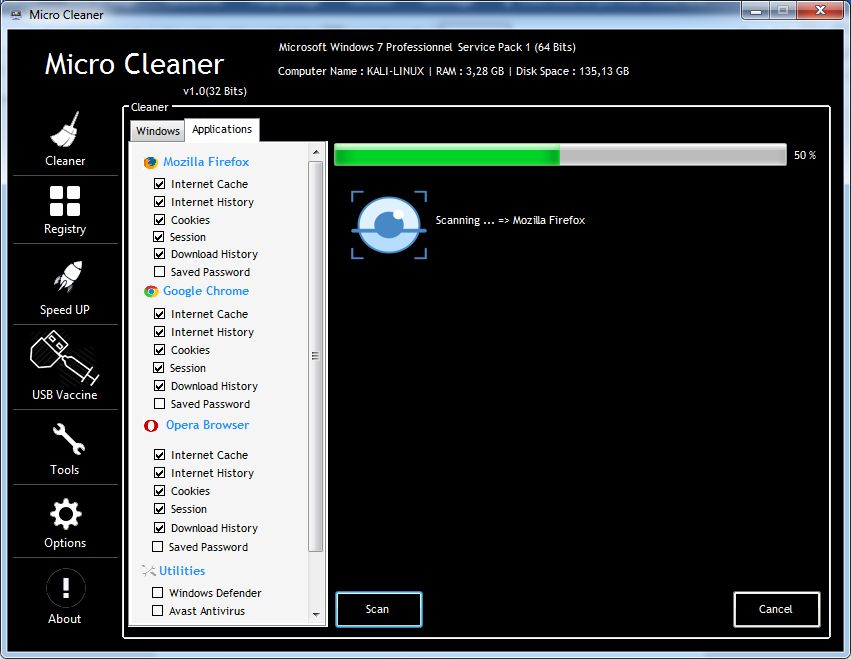Uncheck Opera Cookies checkbox

[160, 490]
